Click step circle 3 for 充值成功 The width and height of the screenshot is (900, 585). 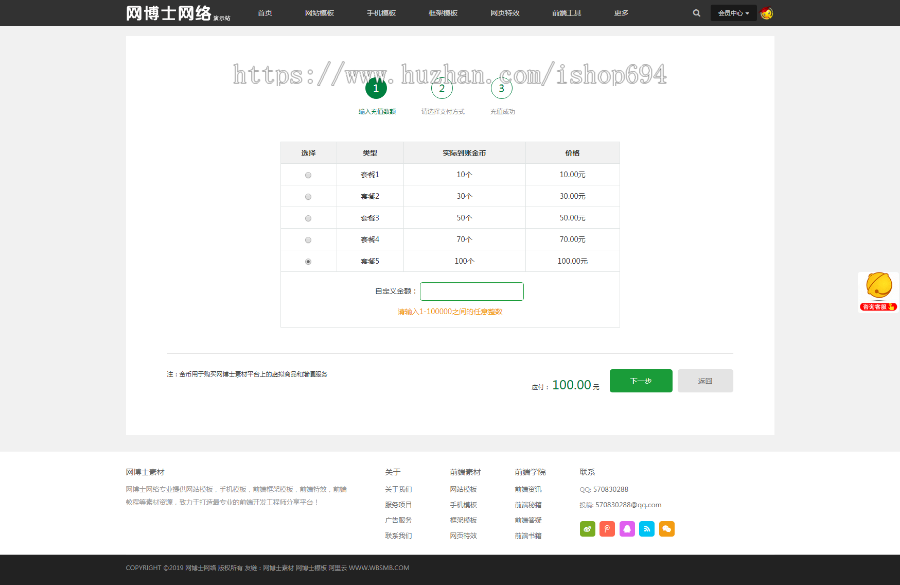tap(501, 87)
